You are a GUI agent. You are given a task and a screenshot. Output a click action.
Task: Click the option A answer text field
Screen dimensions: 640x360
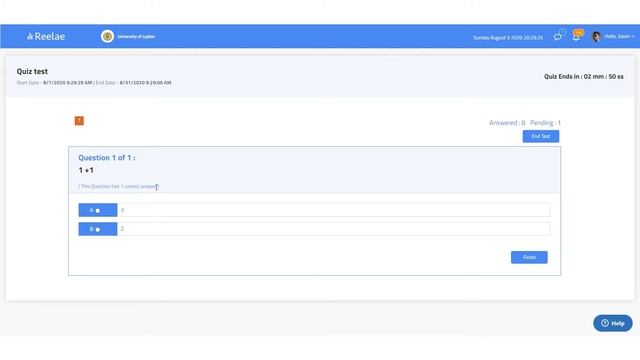tap(333, 210)
